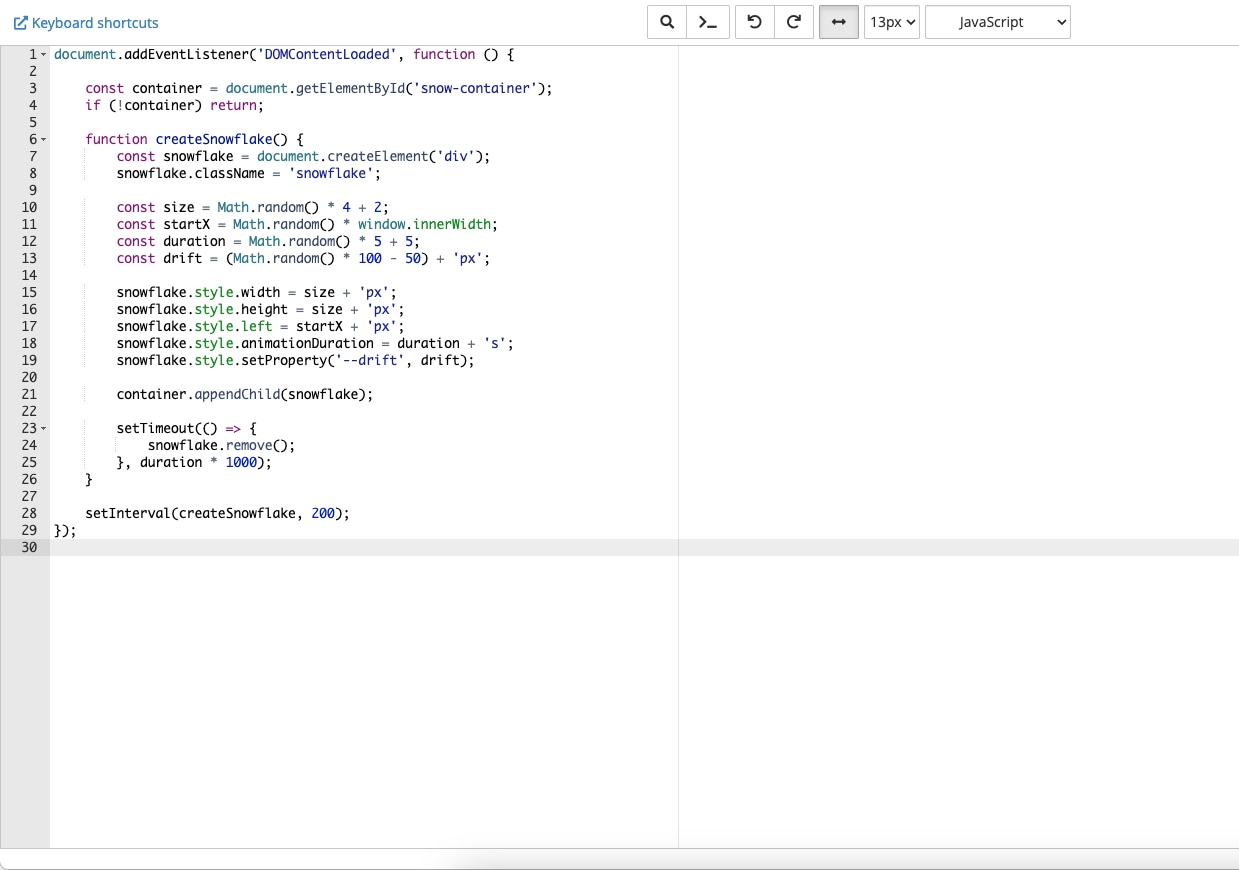Collapse the setTimeout block fold on line 23

point(44,428)
